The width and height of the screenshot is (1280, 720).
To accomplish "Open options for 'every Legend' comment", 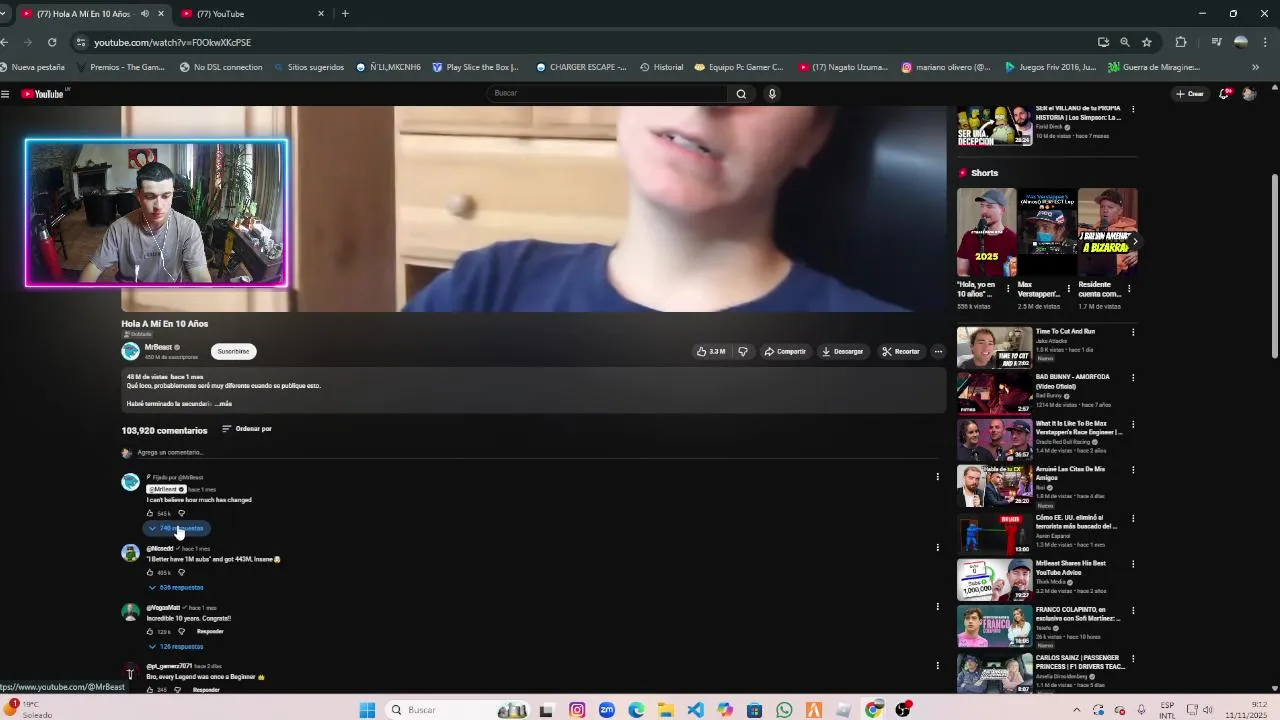I will (x=937, y=665).
